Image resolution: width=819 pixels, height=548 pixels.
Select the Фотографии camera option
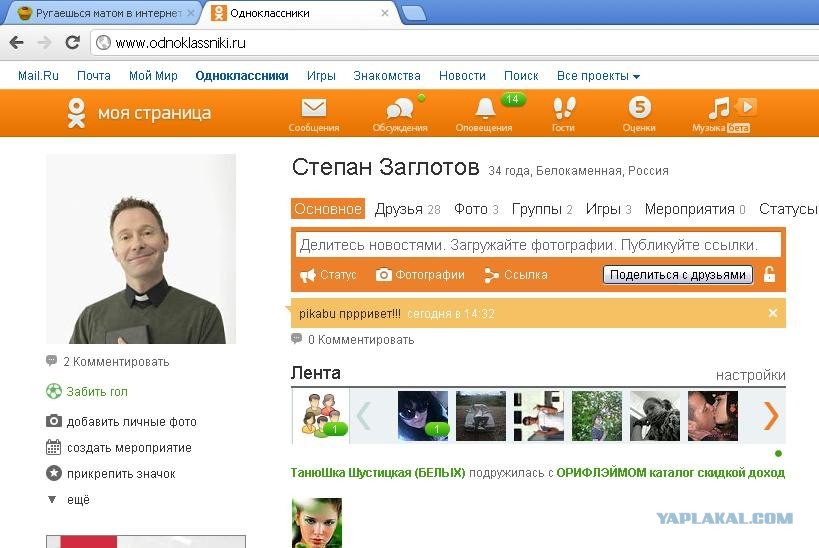[420, 275]
